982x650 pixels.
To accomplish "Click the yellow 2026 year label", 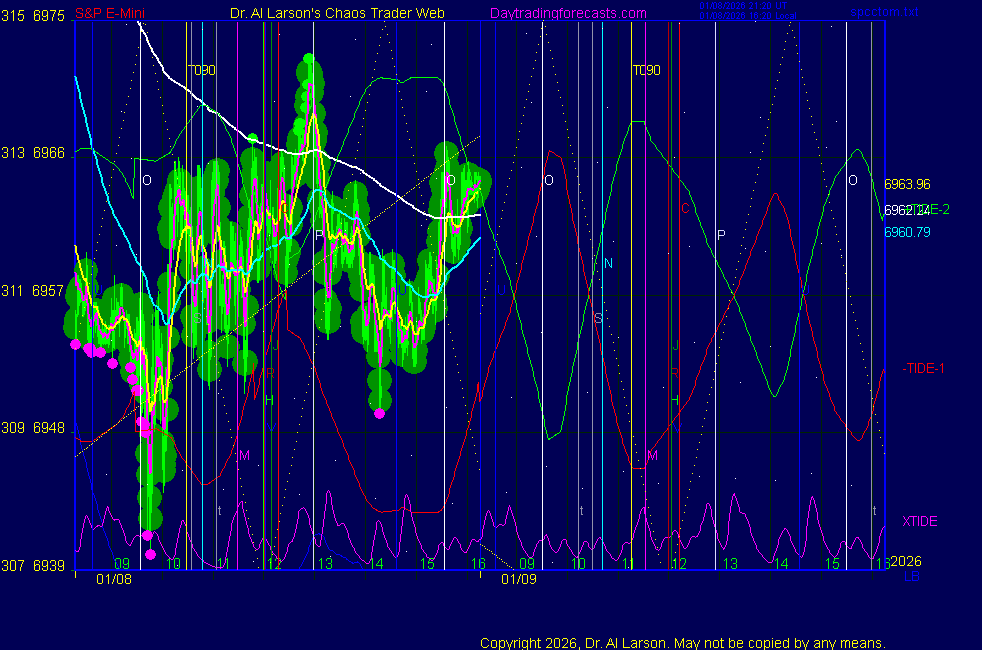I will [905, 562].
